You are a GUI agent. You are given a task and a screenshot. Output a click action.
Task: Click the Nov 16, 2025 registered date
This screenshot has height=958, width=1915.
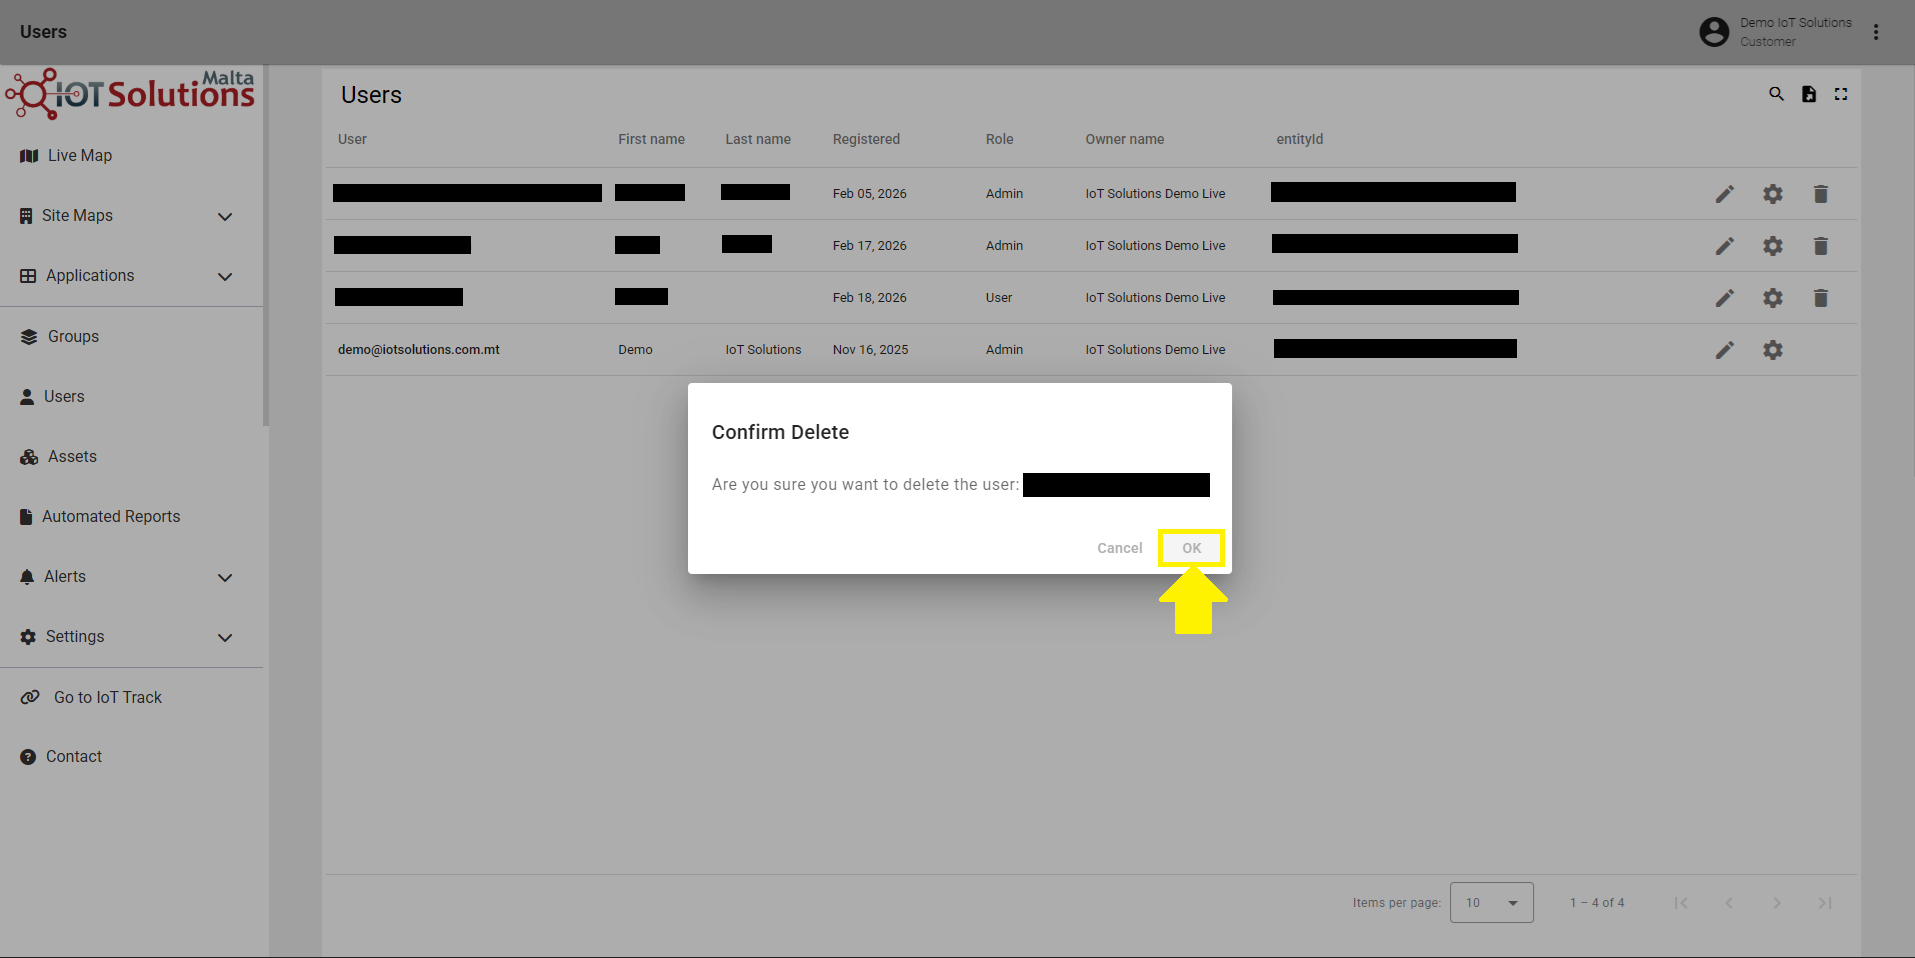[870, 350]
